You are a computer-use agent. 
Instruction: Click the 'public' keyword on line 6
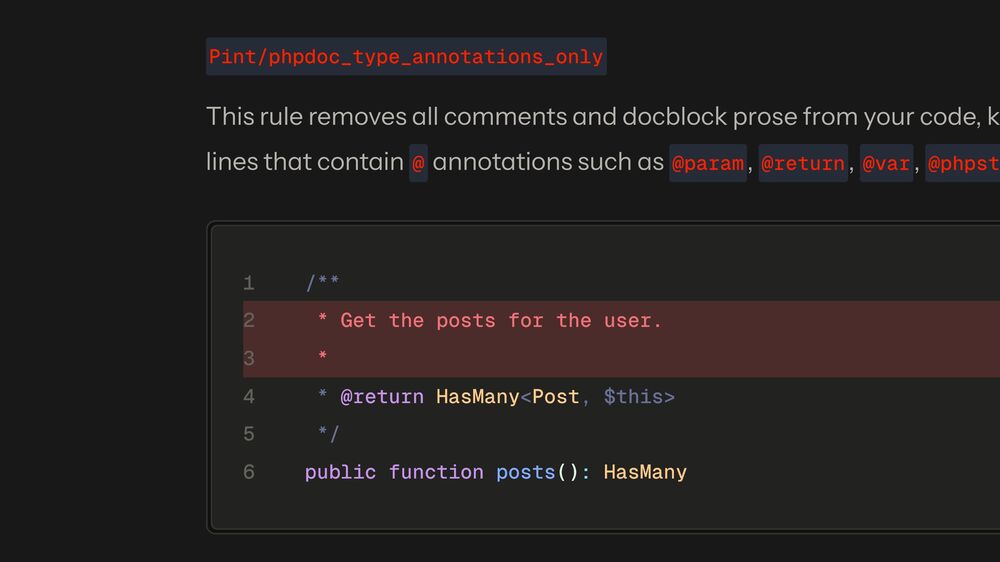[x=340, y=472]
